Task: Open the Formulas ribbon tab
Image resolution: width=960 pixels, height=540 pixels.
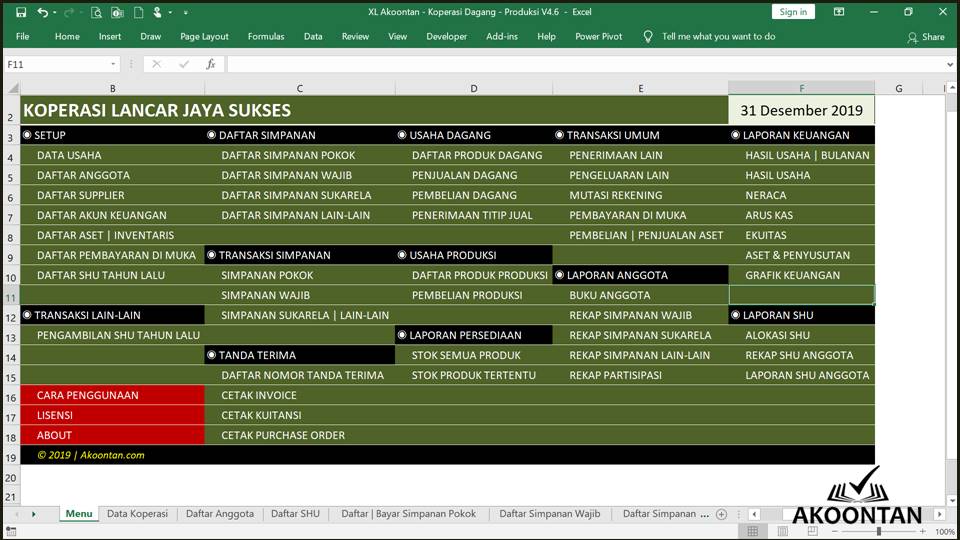Action: pos(266,37)
